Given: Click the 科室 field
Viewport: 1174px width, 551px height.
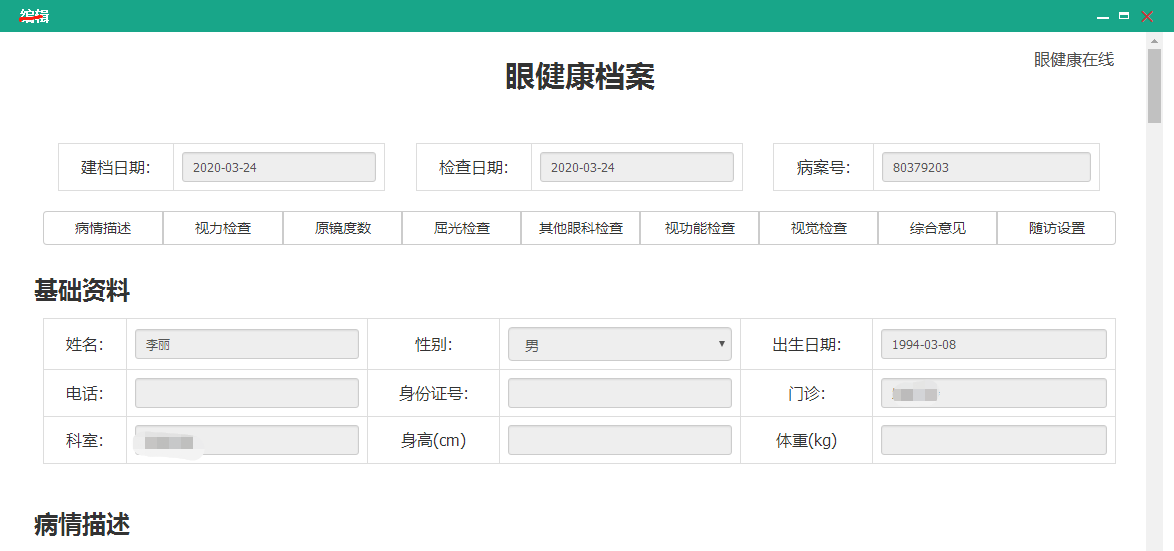Looking at the screenshot, I should pyautogui.click(x=247, y=440).
